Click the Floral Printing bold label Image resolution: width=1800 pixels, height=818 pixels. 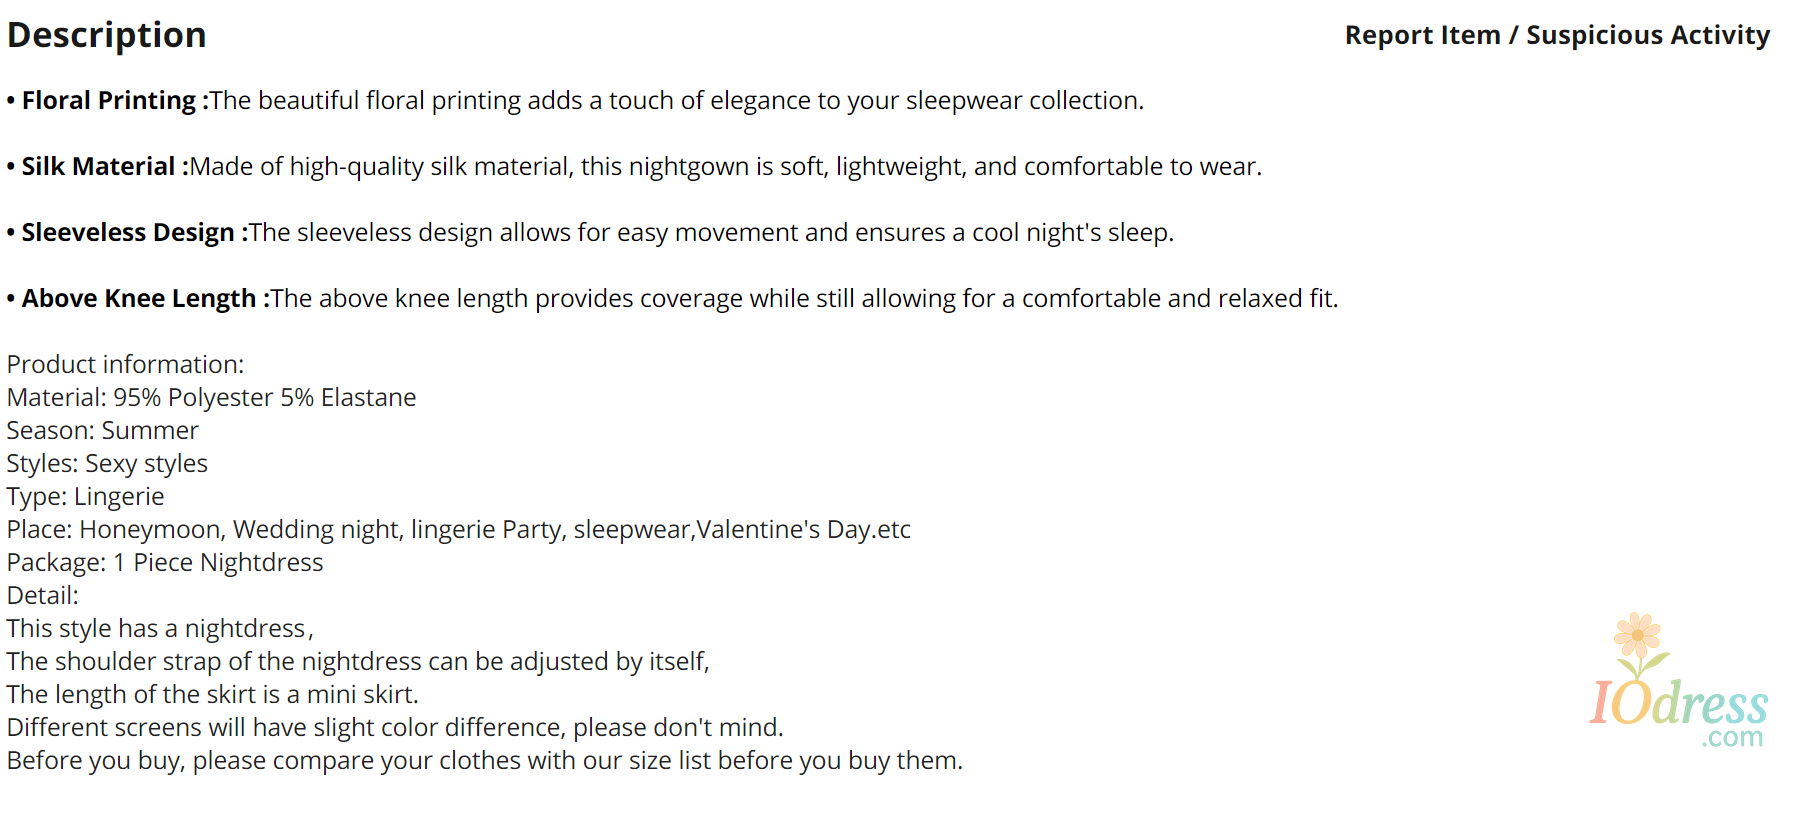coord(115,100)
